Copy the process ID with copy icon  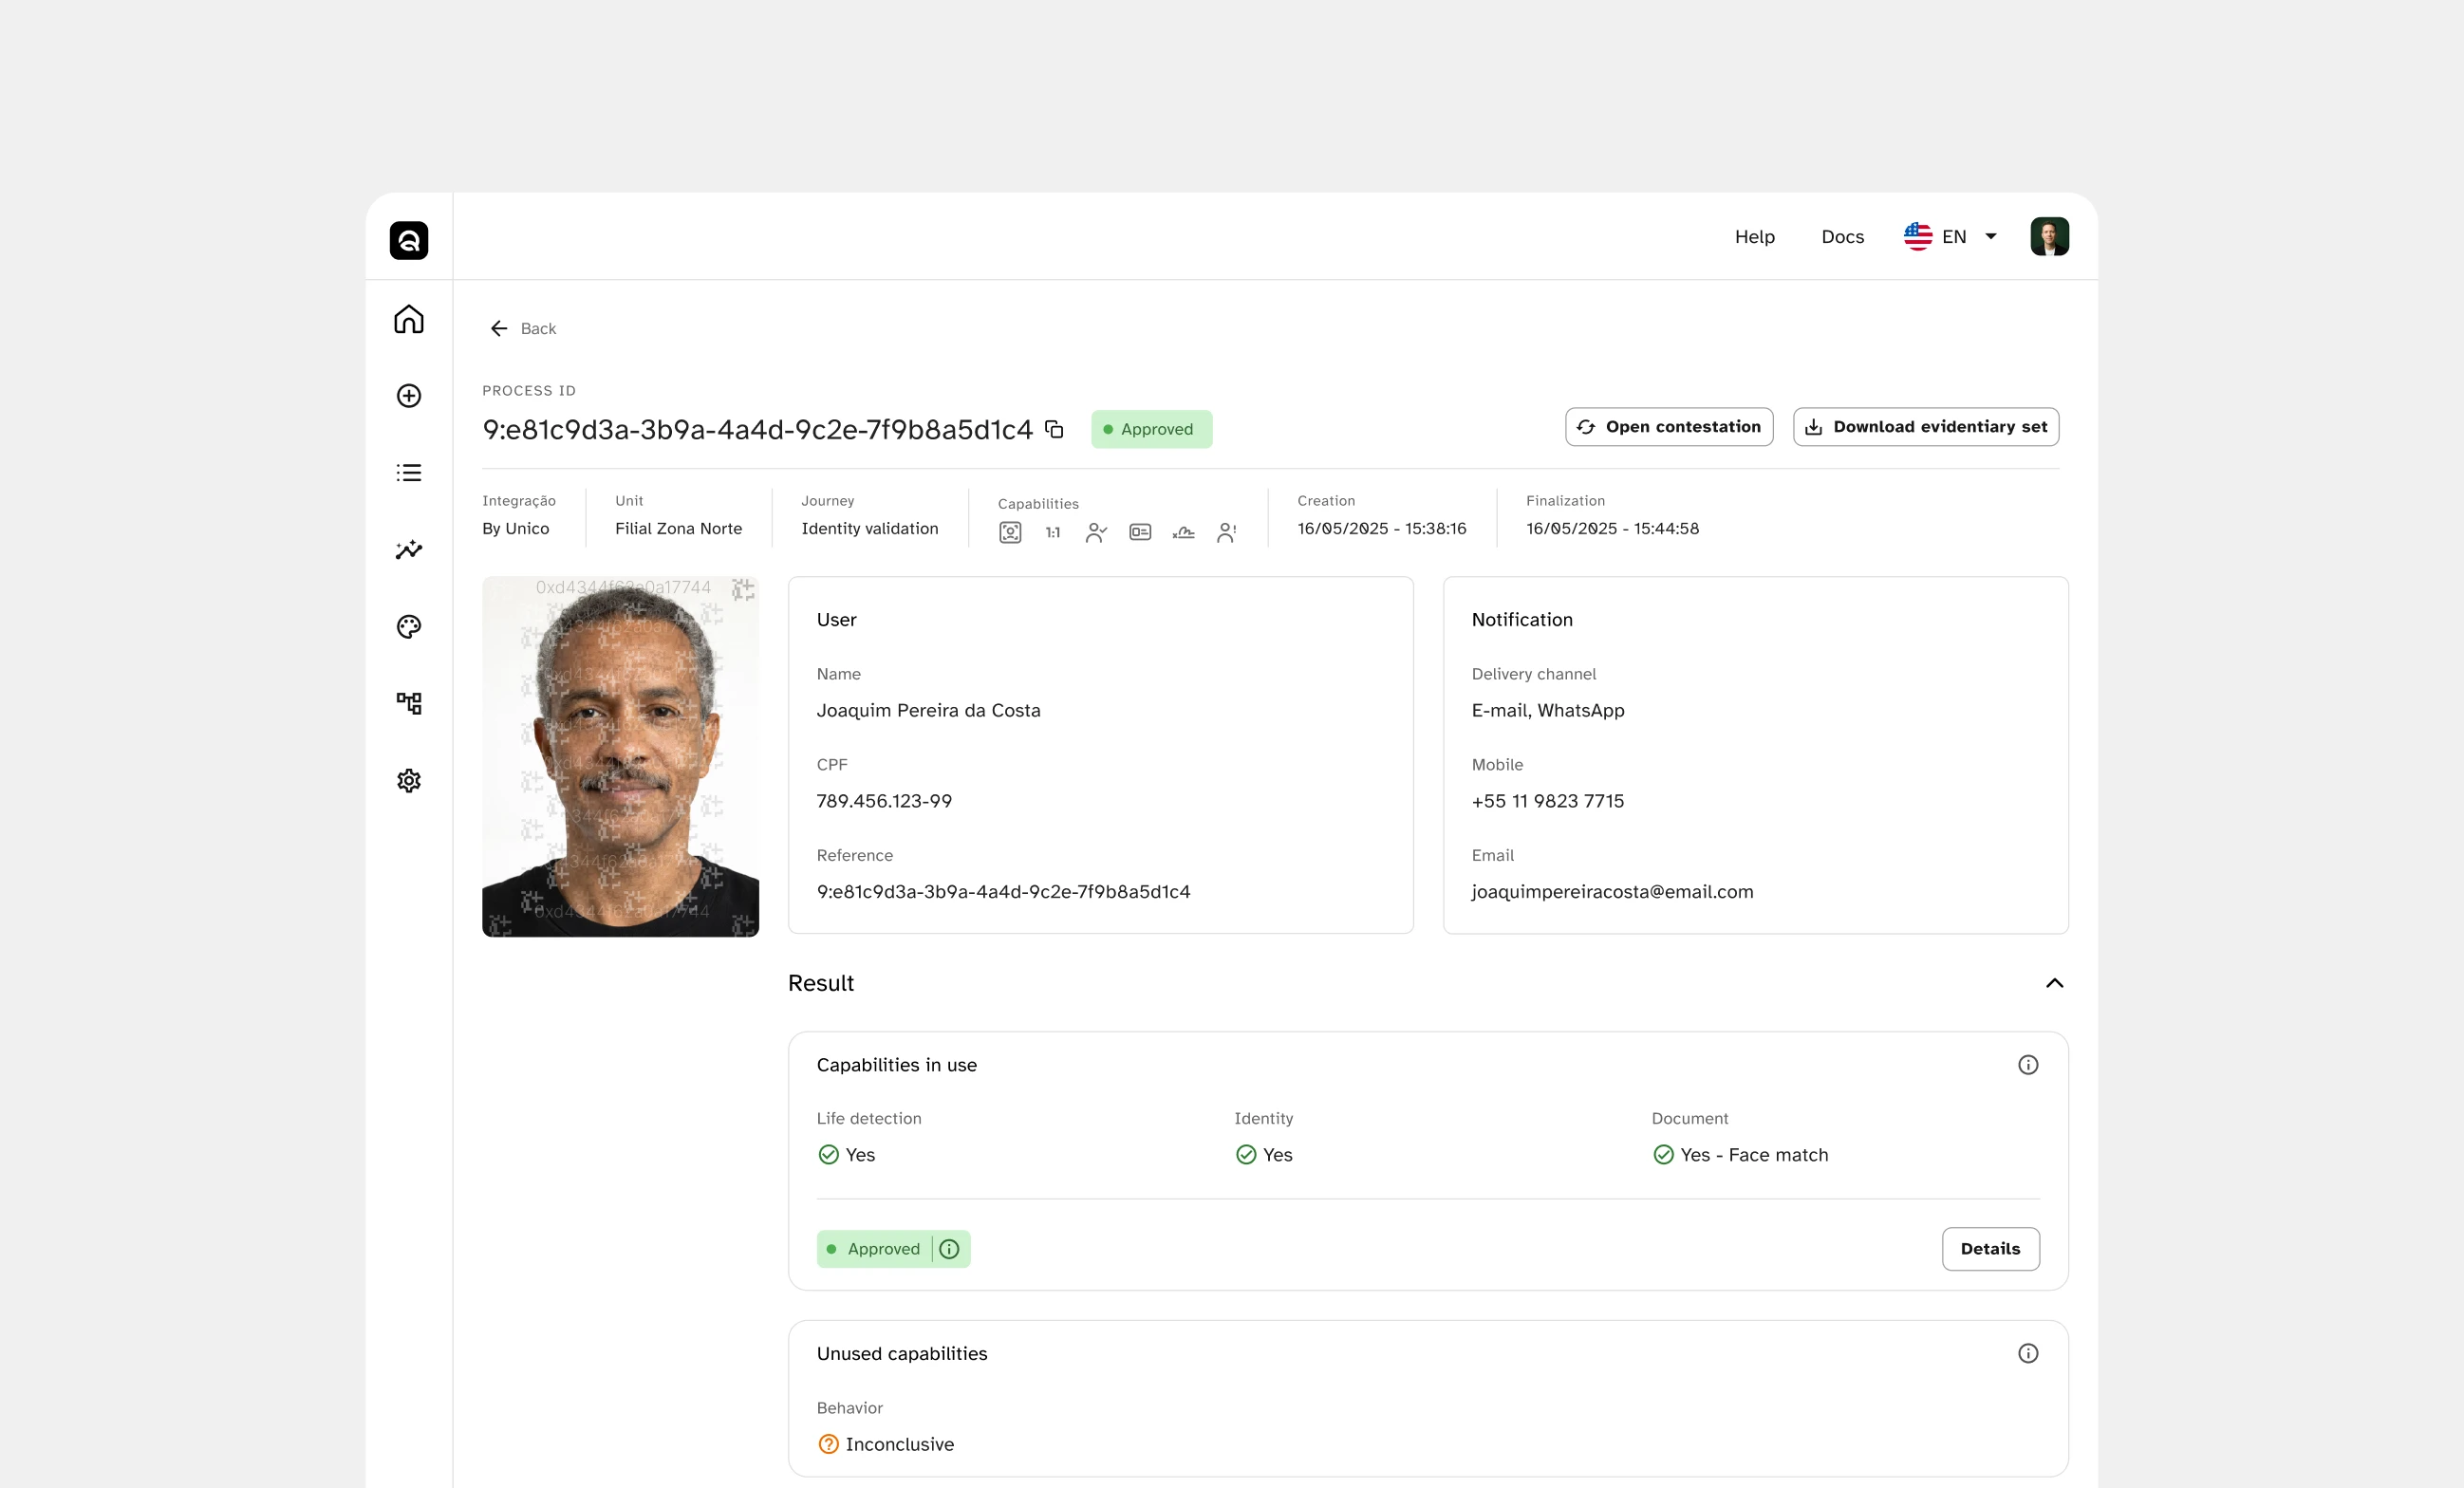pyautogui.click(x=1054, y=429)
